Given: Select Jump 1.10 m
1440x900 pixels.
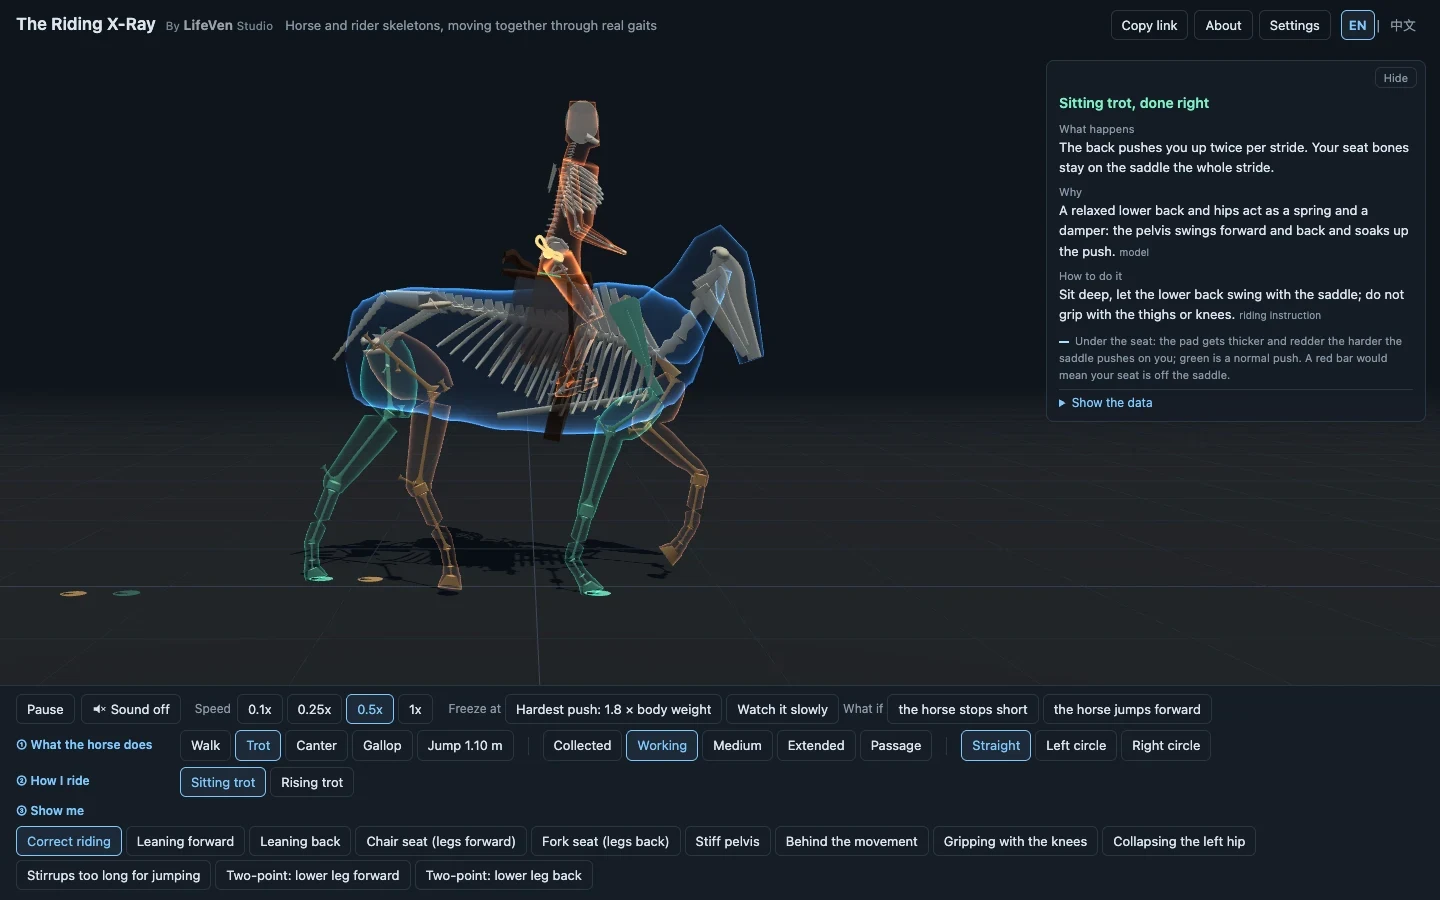Looking at the screenshot, I should point(465,745).
